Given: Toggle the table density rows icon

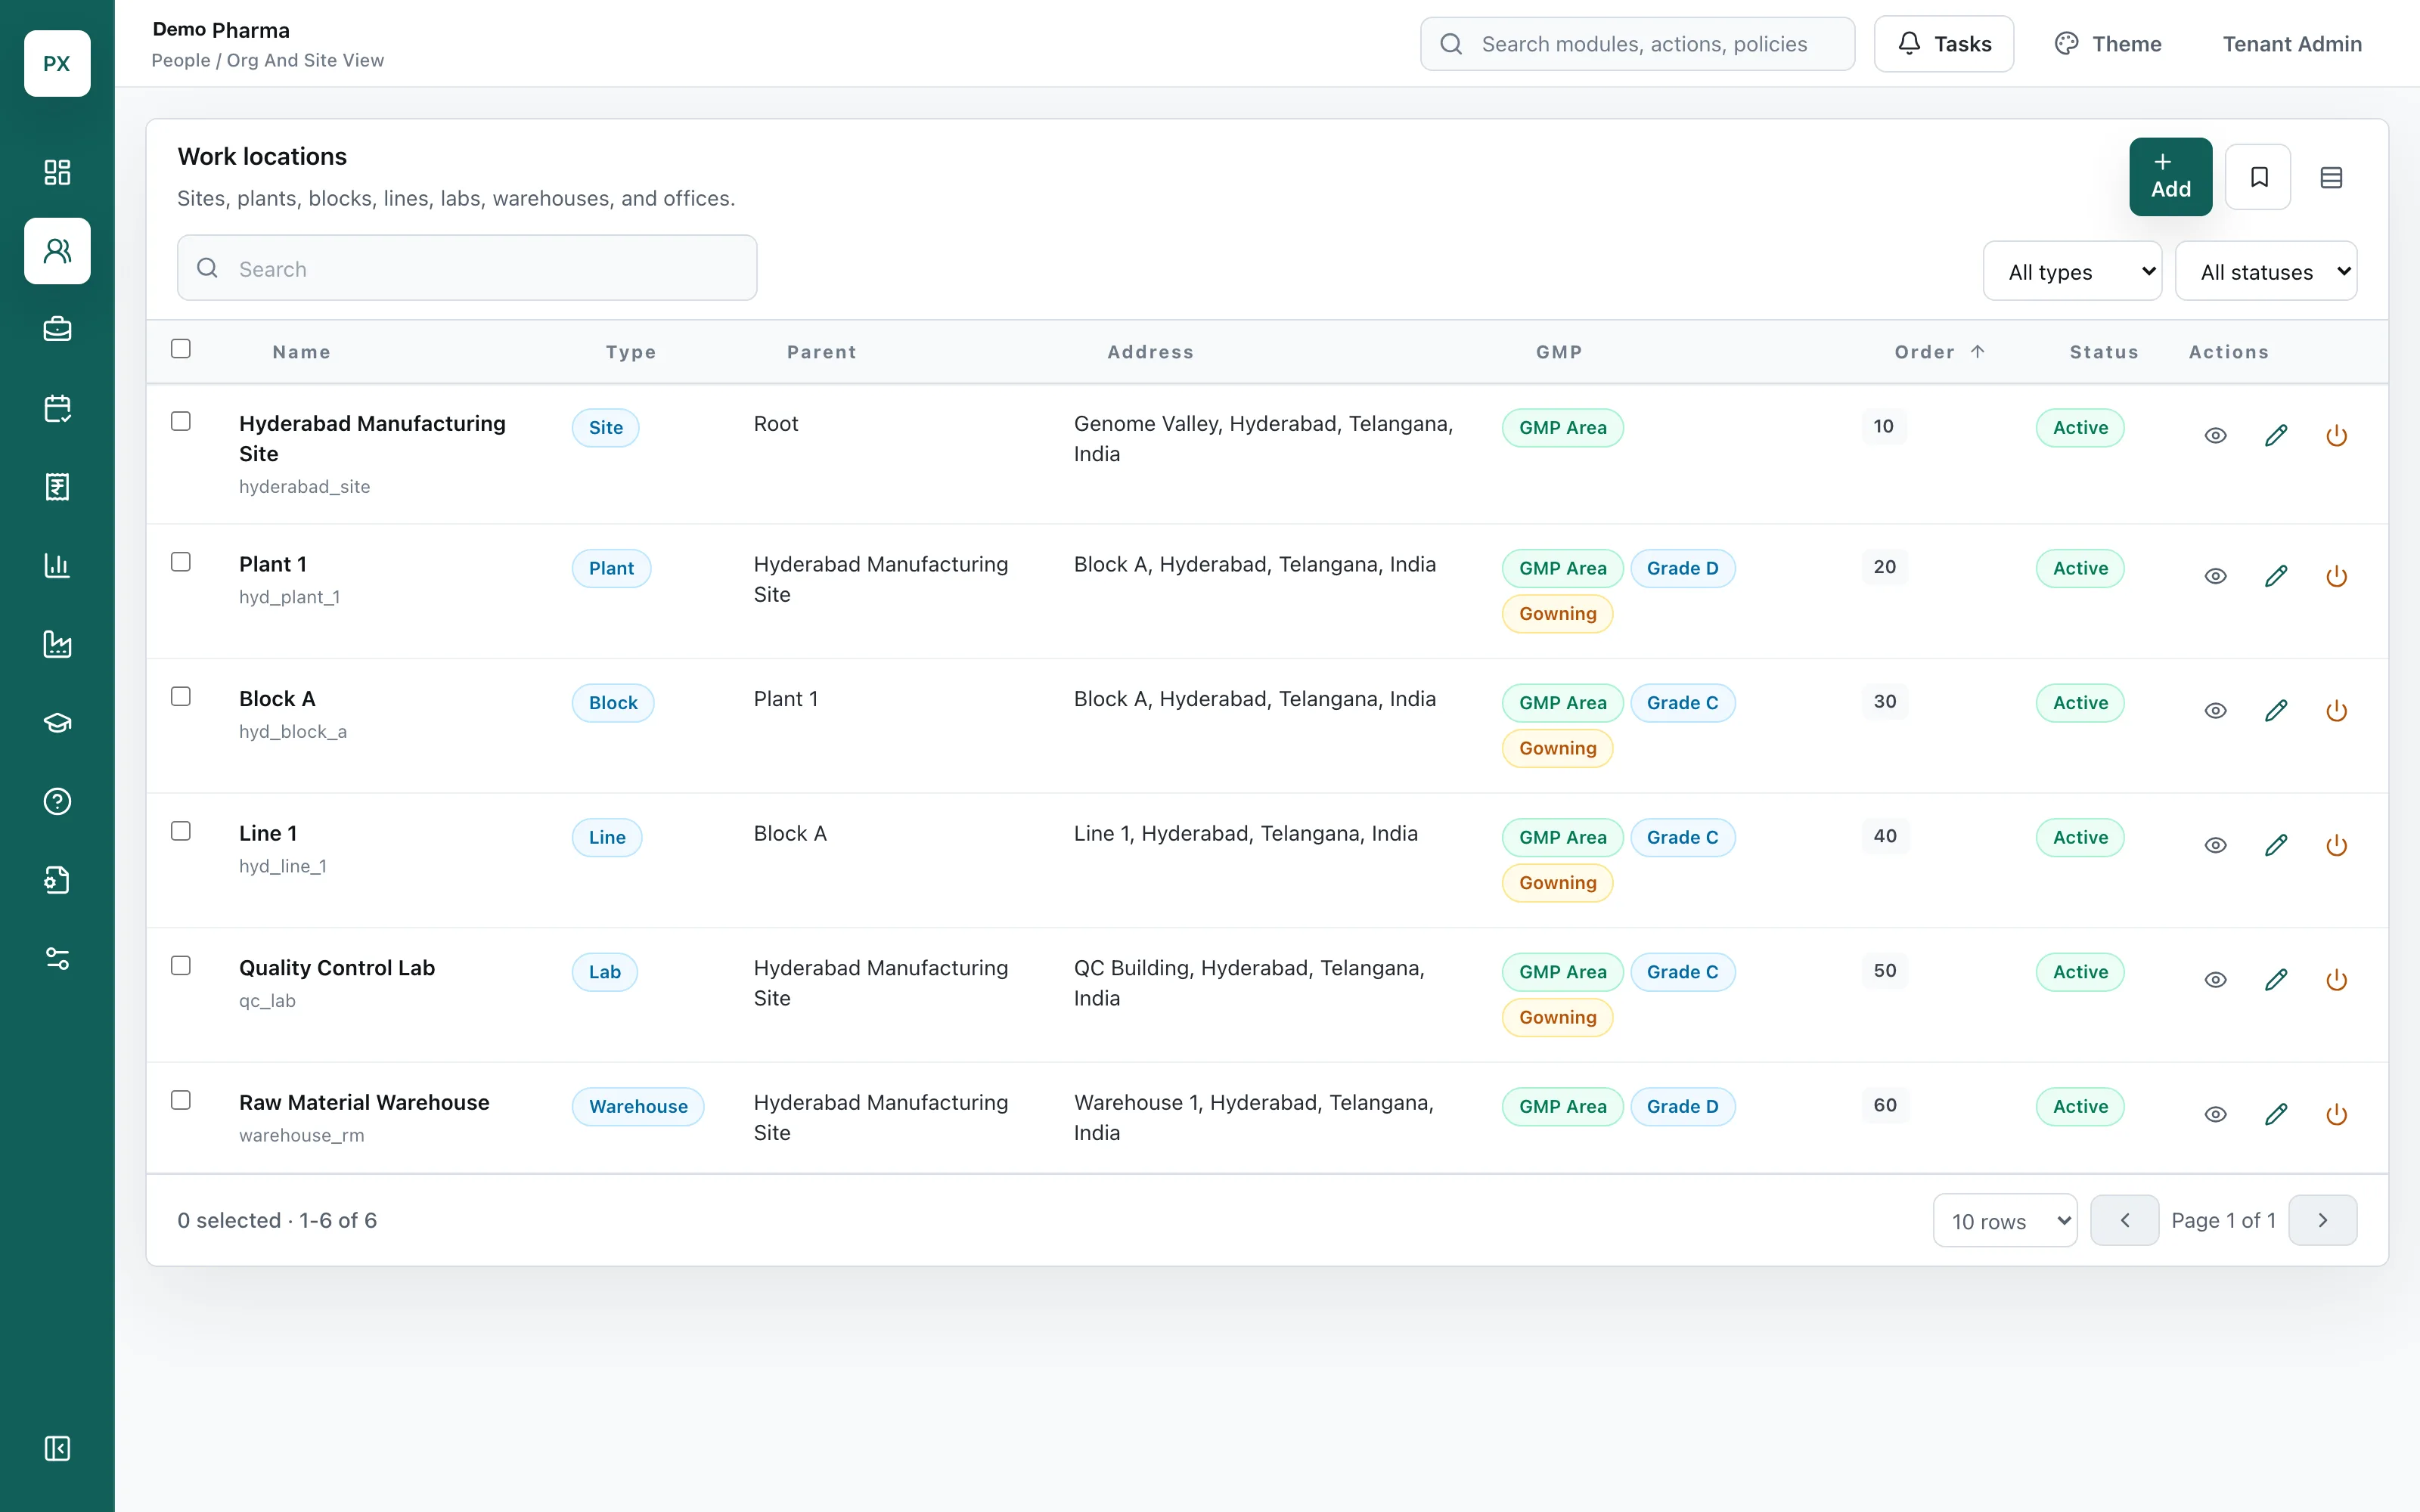Looking at the screenshot, I should coord(2331,177).
